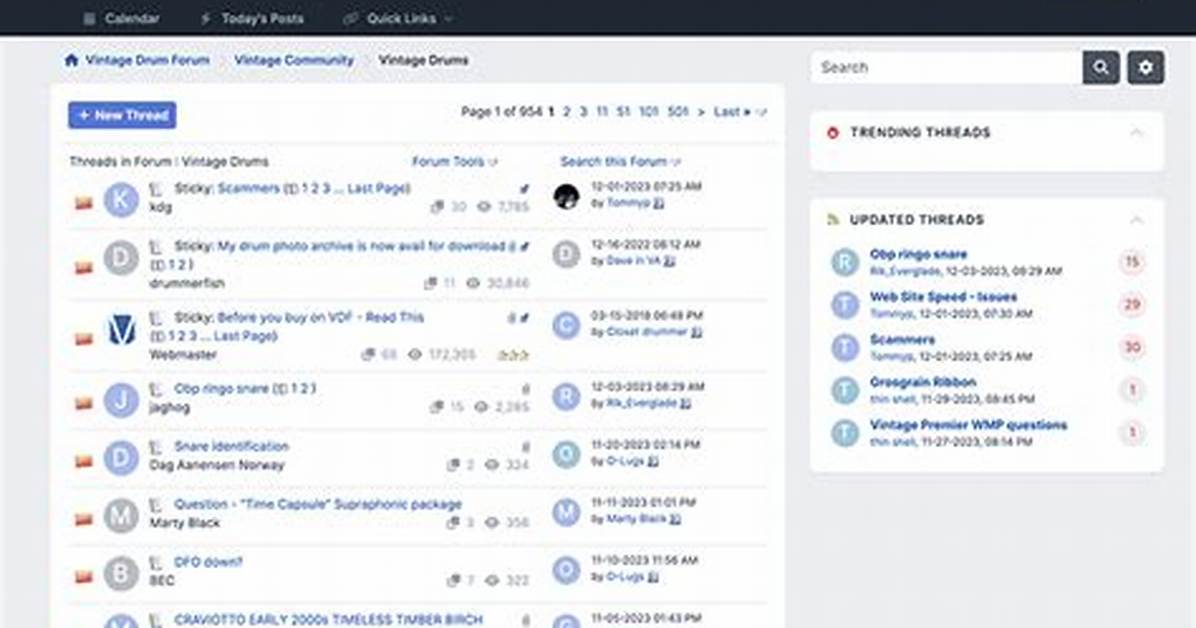Image resolution: width=1196 pixels, height=628 pixels.
Task: Open the Forum Tools dropdown
Action: click(455, 162)
